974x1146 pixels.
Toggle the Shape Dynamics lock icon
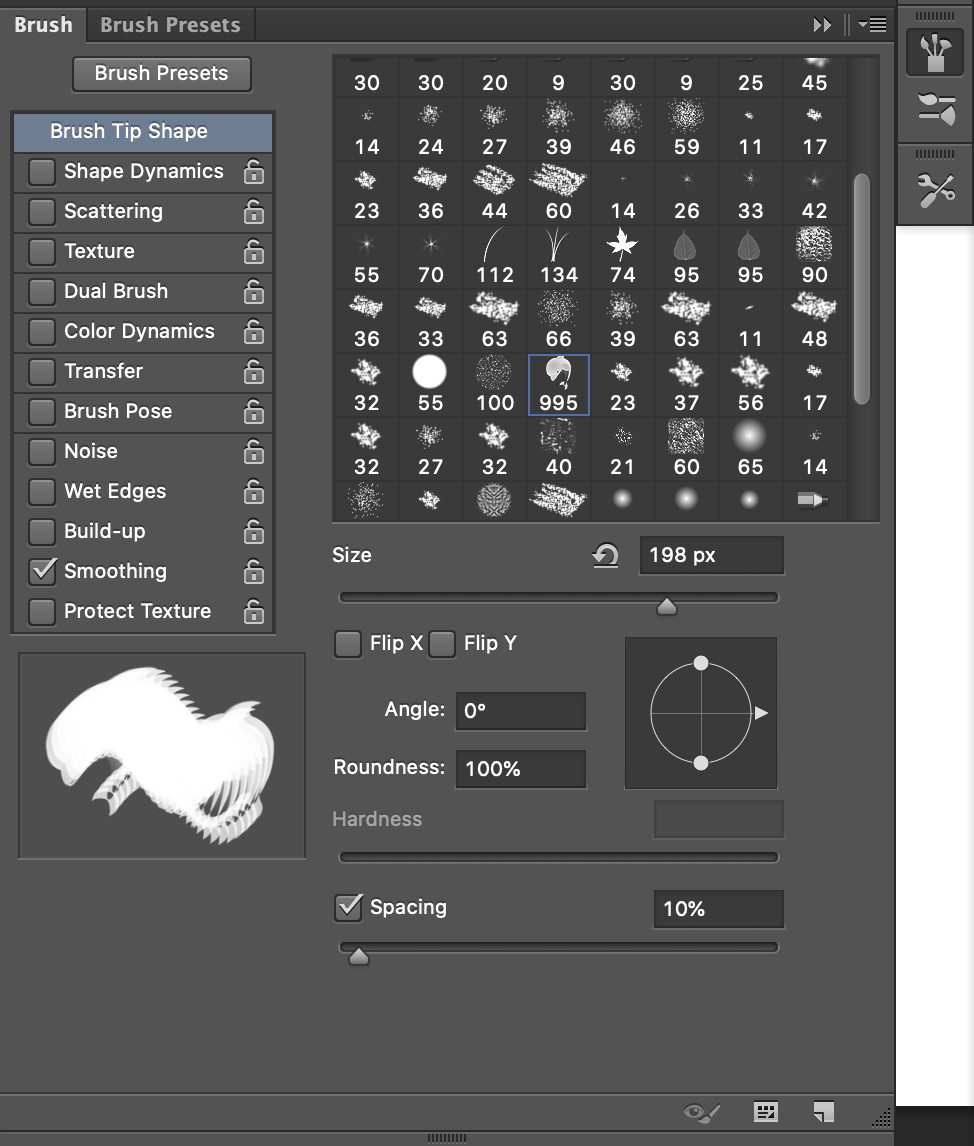[x=254, y=172]
